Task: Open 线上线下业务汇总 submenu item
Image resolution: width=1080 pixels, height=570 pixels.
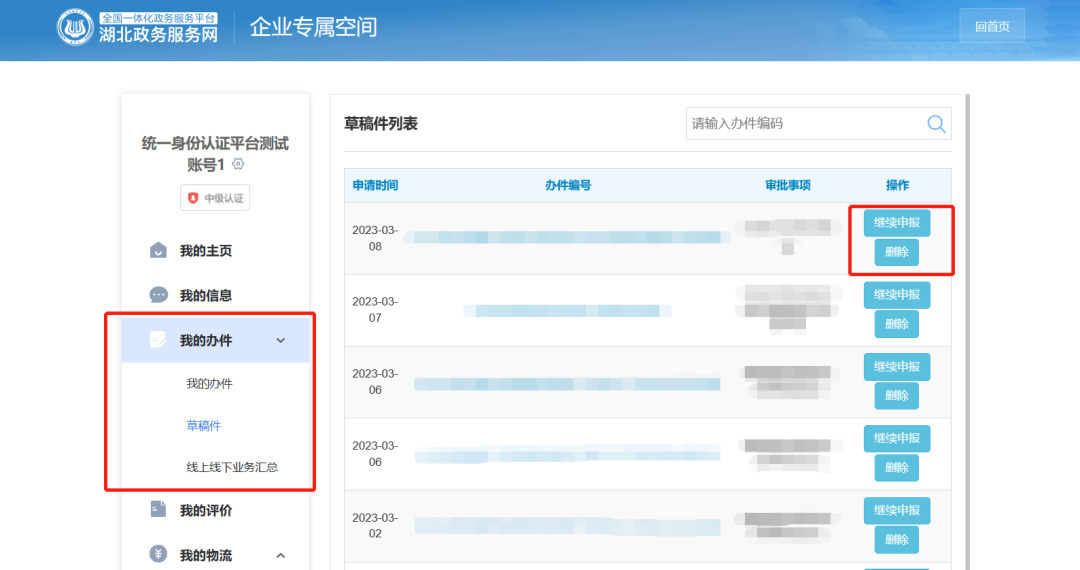Action: [232, 467]
